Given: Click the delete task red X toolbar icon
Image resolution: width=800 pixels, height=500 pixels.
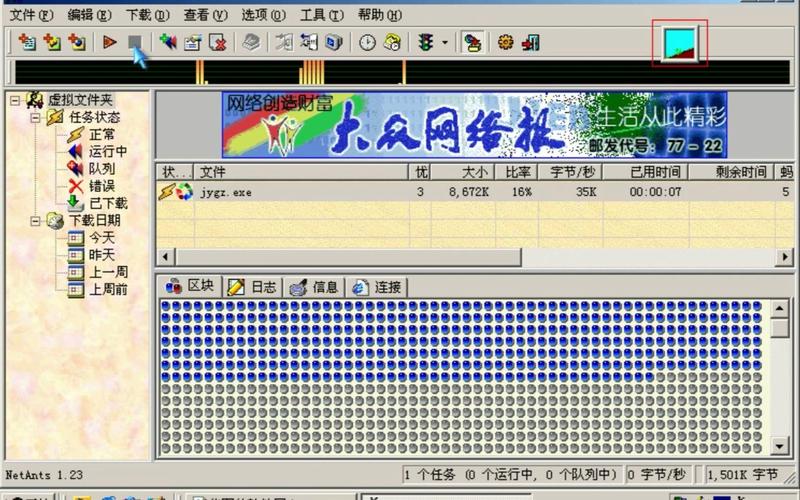Looking at the screenshot, I should pyautogui.click(x=217, y=42).
